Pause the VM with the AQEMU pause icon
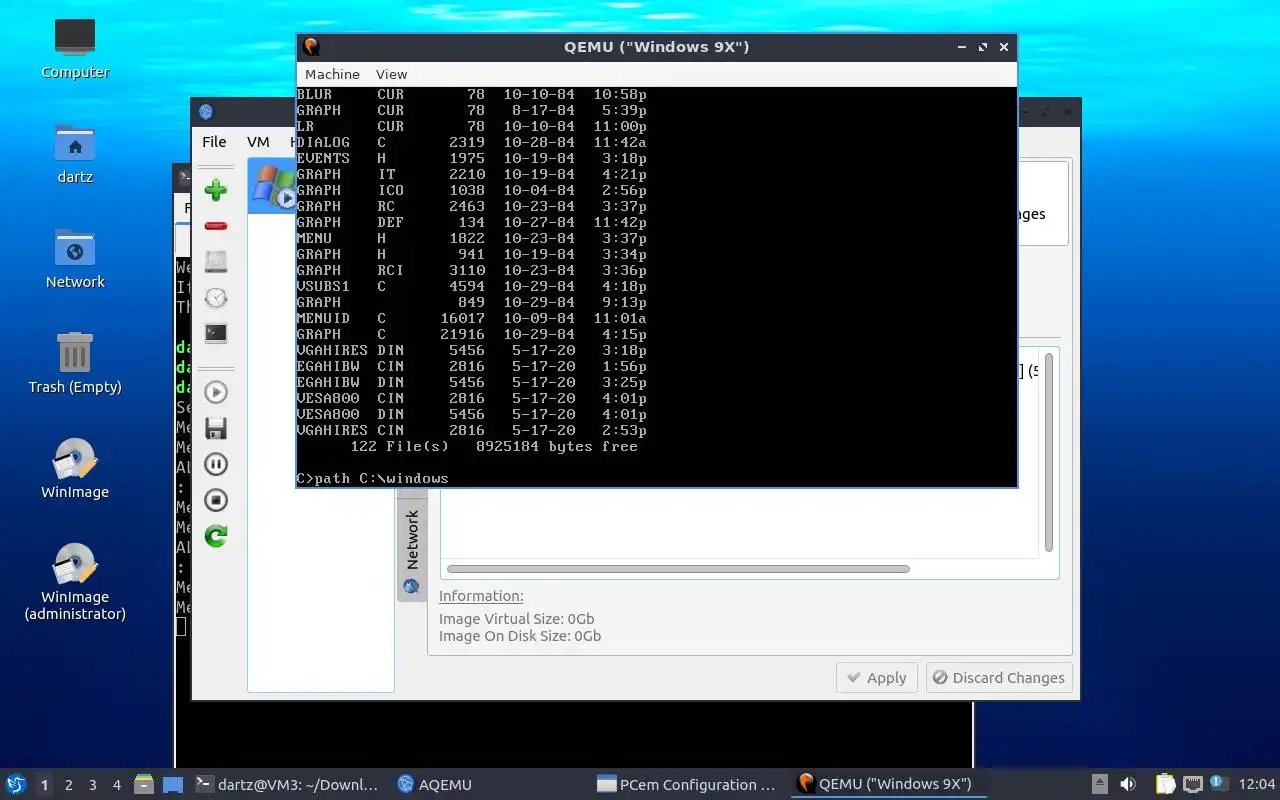Screen dimensions: 1280x800 (x=215, y=464)
